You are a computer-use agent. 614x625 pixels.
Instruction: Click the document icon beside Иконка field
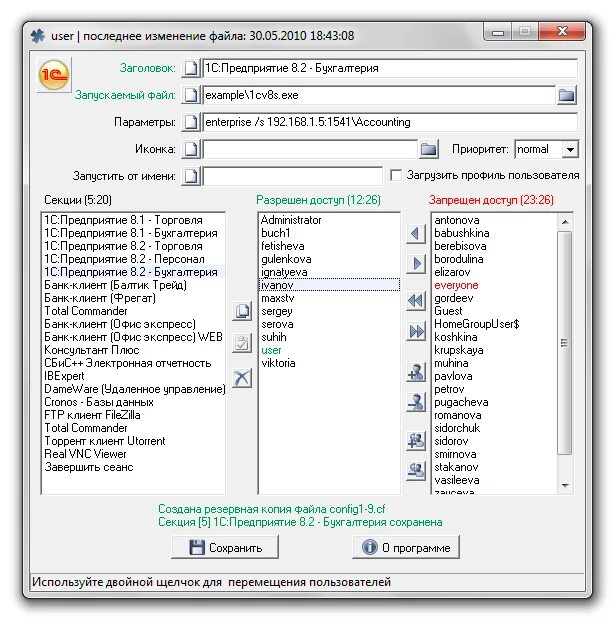[191, 149]
